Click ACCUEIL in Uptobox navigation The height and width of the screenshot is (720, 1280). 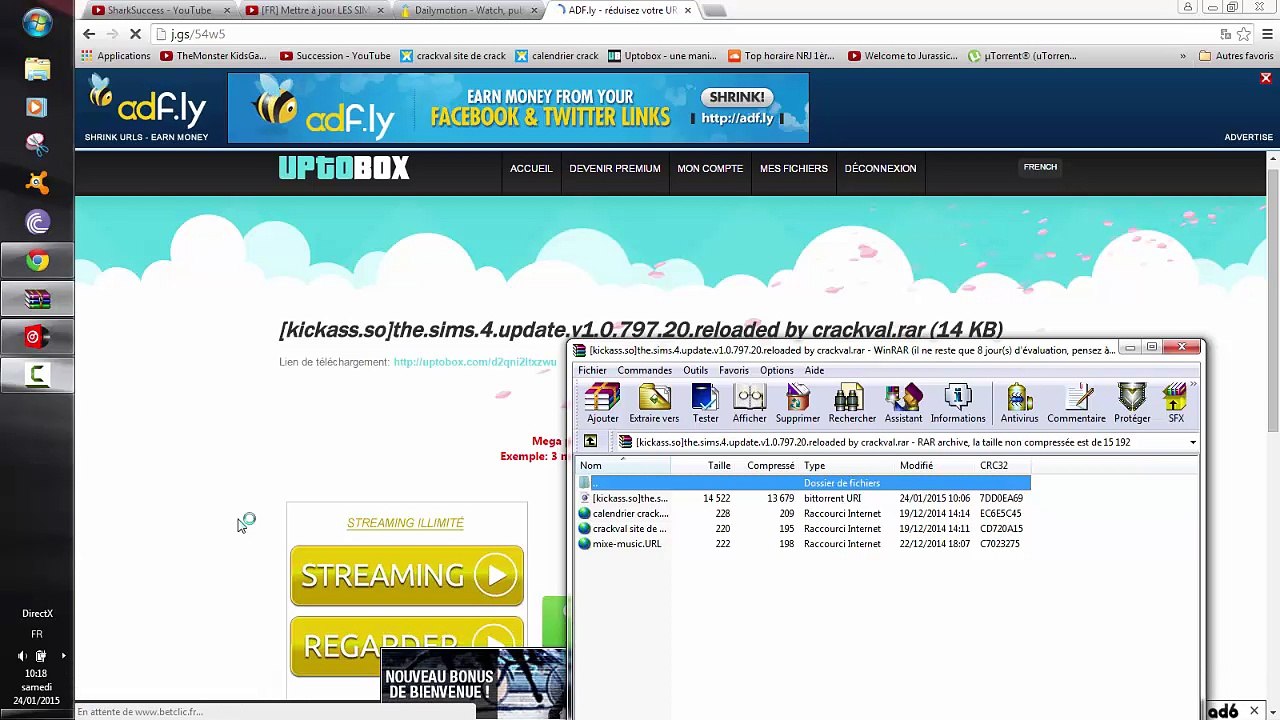point(531,168)
